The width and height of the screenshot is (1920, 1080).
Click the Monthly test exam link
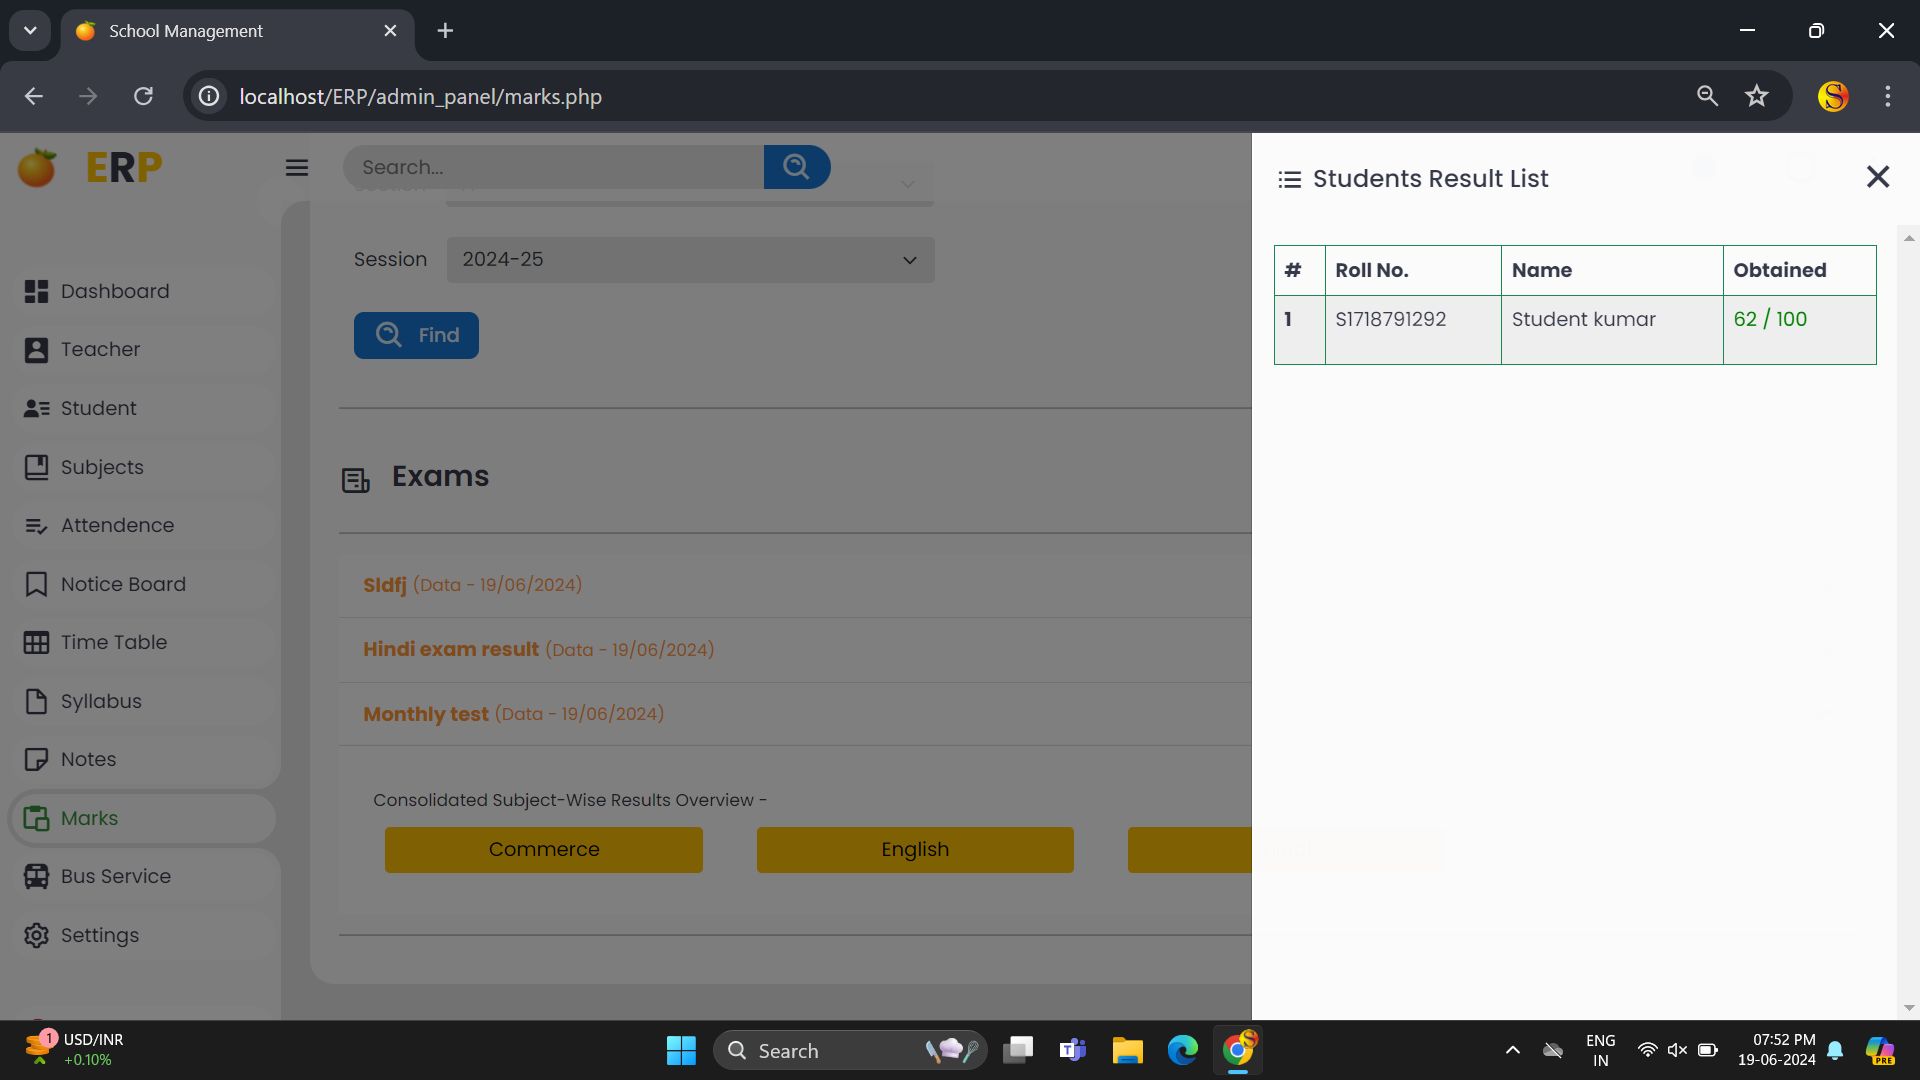pyautogui.click(x=426, y=714)
